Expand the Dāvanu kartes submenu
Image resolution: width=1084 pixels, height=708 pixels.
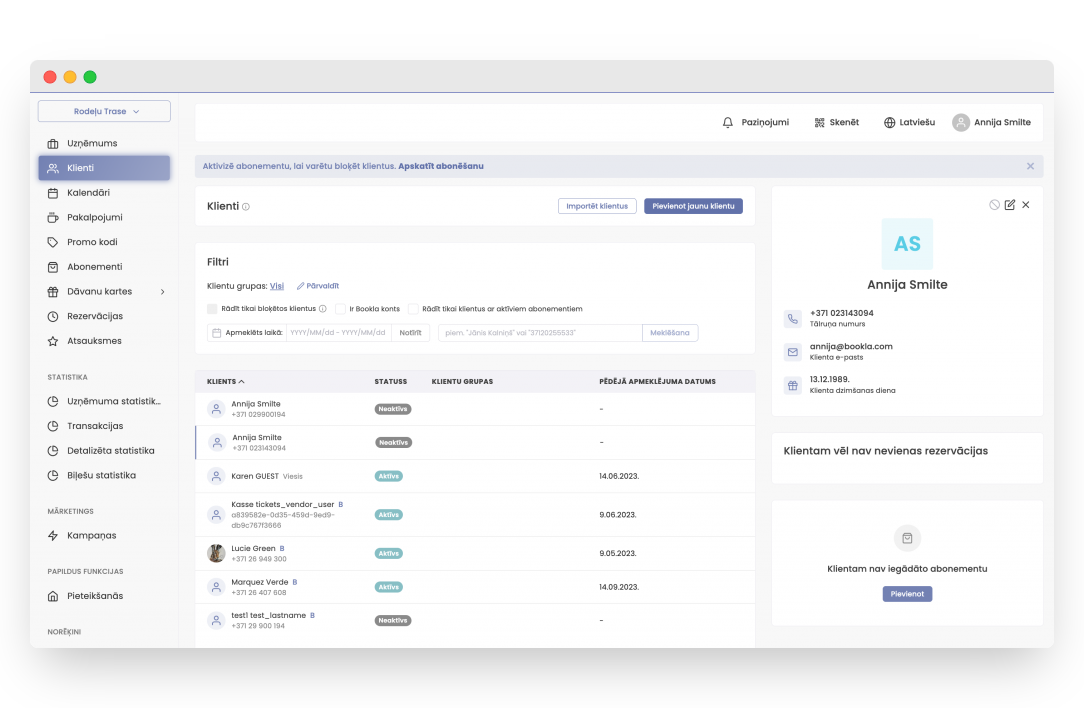162,292
